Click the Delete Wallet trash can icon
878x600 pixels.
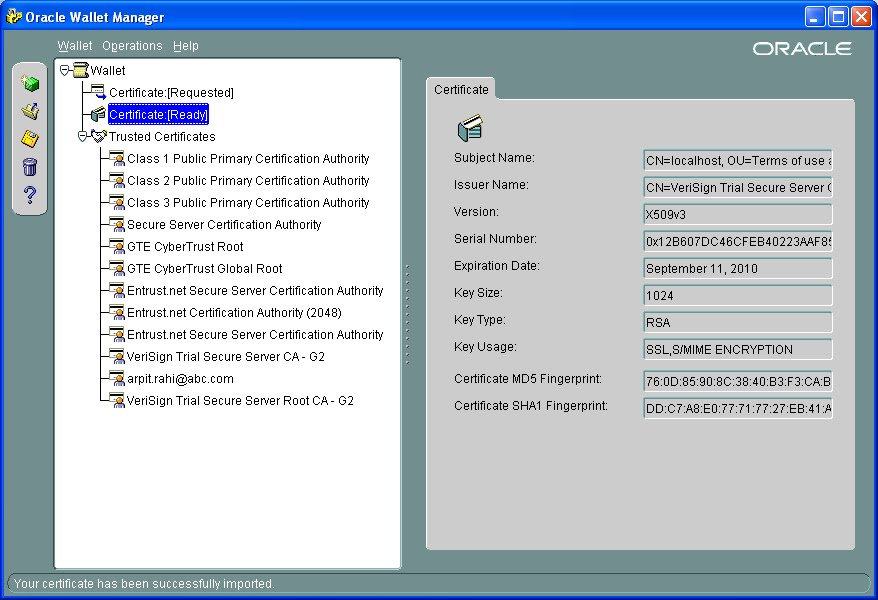tap(30, 166)
